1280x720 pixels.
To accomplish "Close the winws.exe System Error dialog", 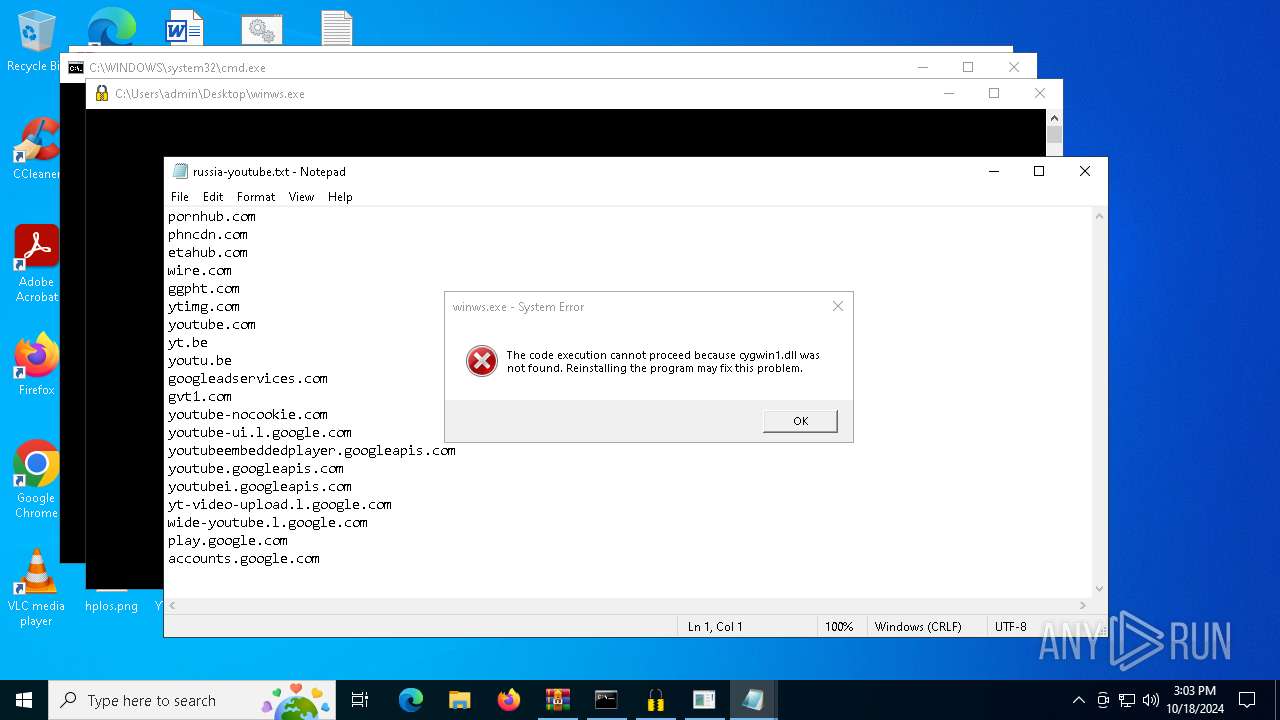I will pyautogui.click(x=838, y=306).
